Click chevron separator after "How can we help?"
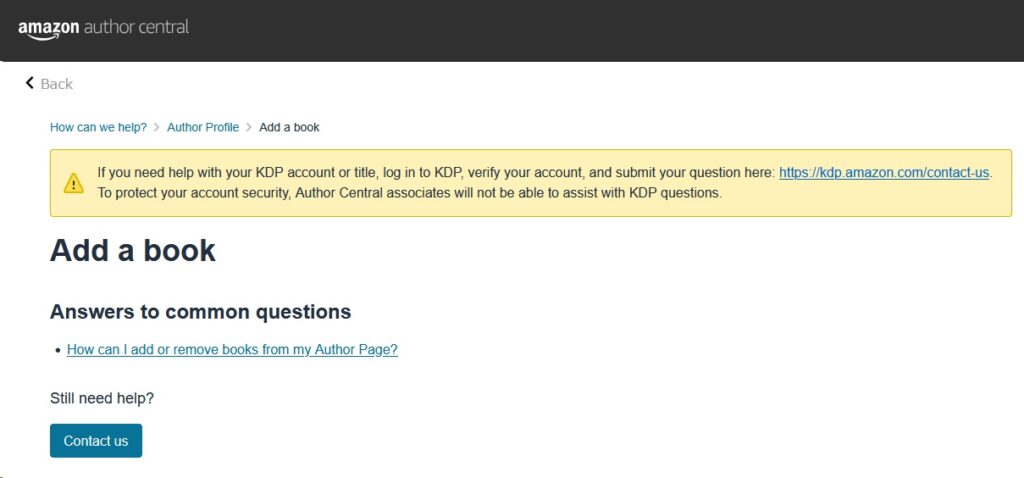Image resolution: width=1024 pixels, height=478 pixels. point(157,127)
